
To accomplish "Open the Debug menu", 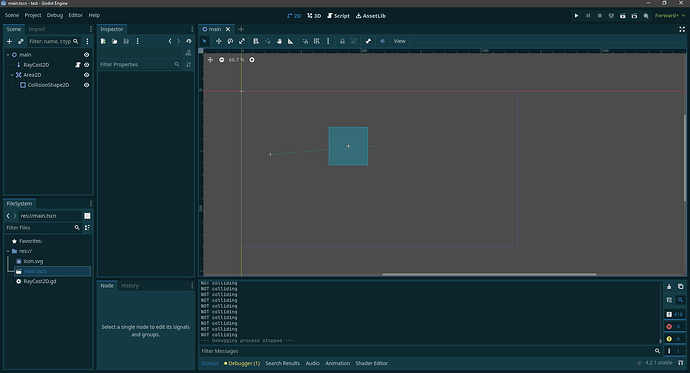I will click(x=55, y=15).
